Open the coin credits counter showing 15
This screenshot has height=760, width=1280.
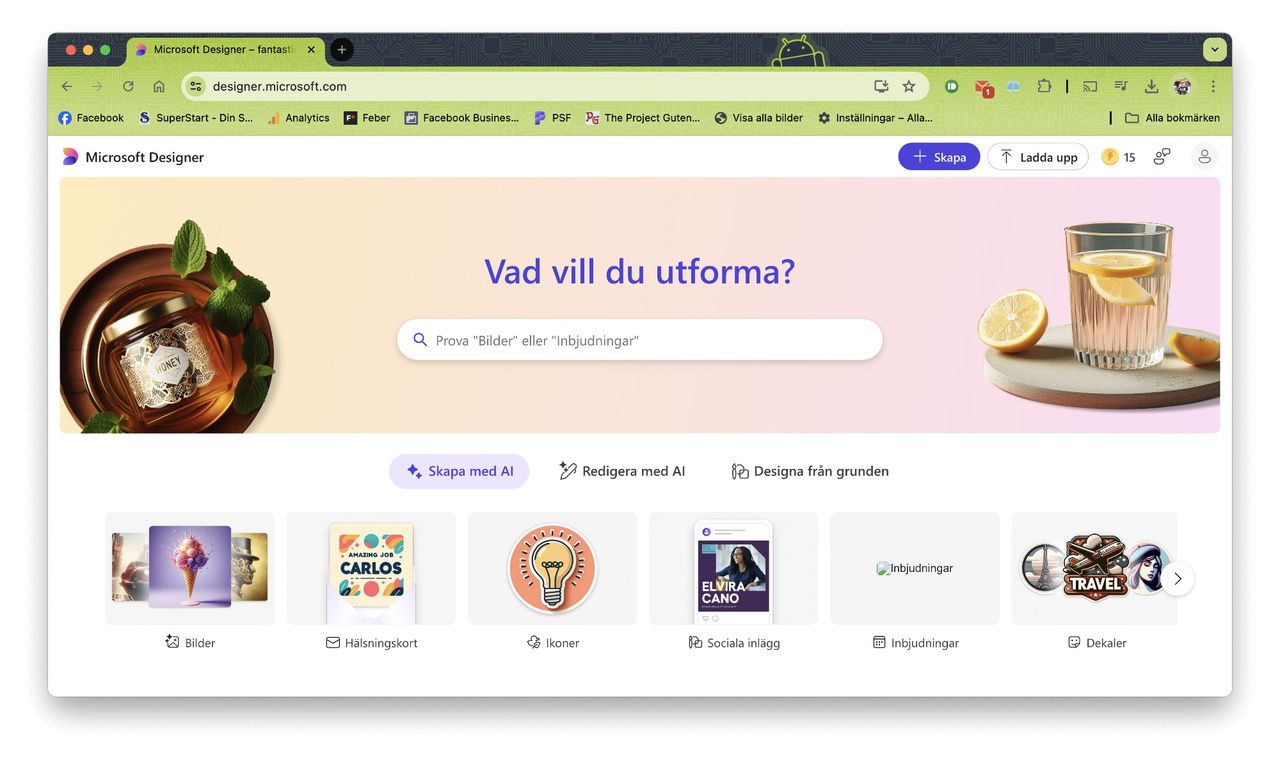click(x=1119, y=157)
